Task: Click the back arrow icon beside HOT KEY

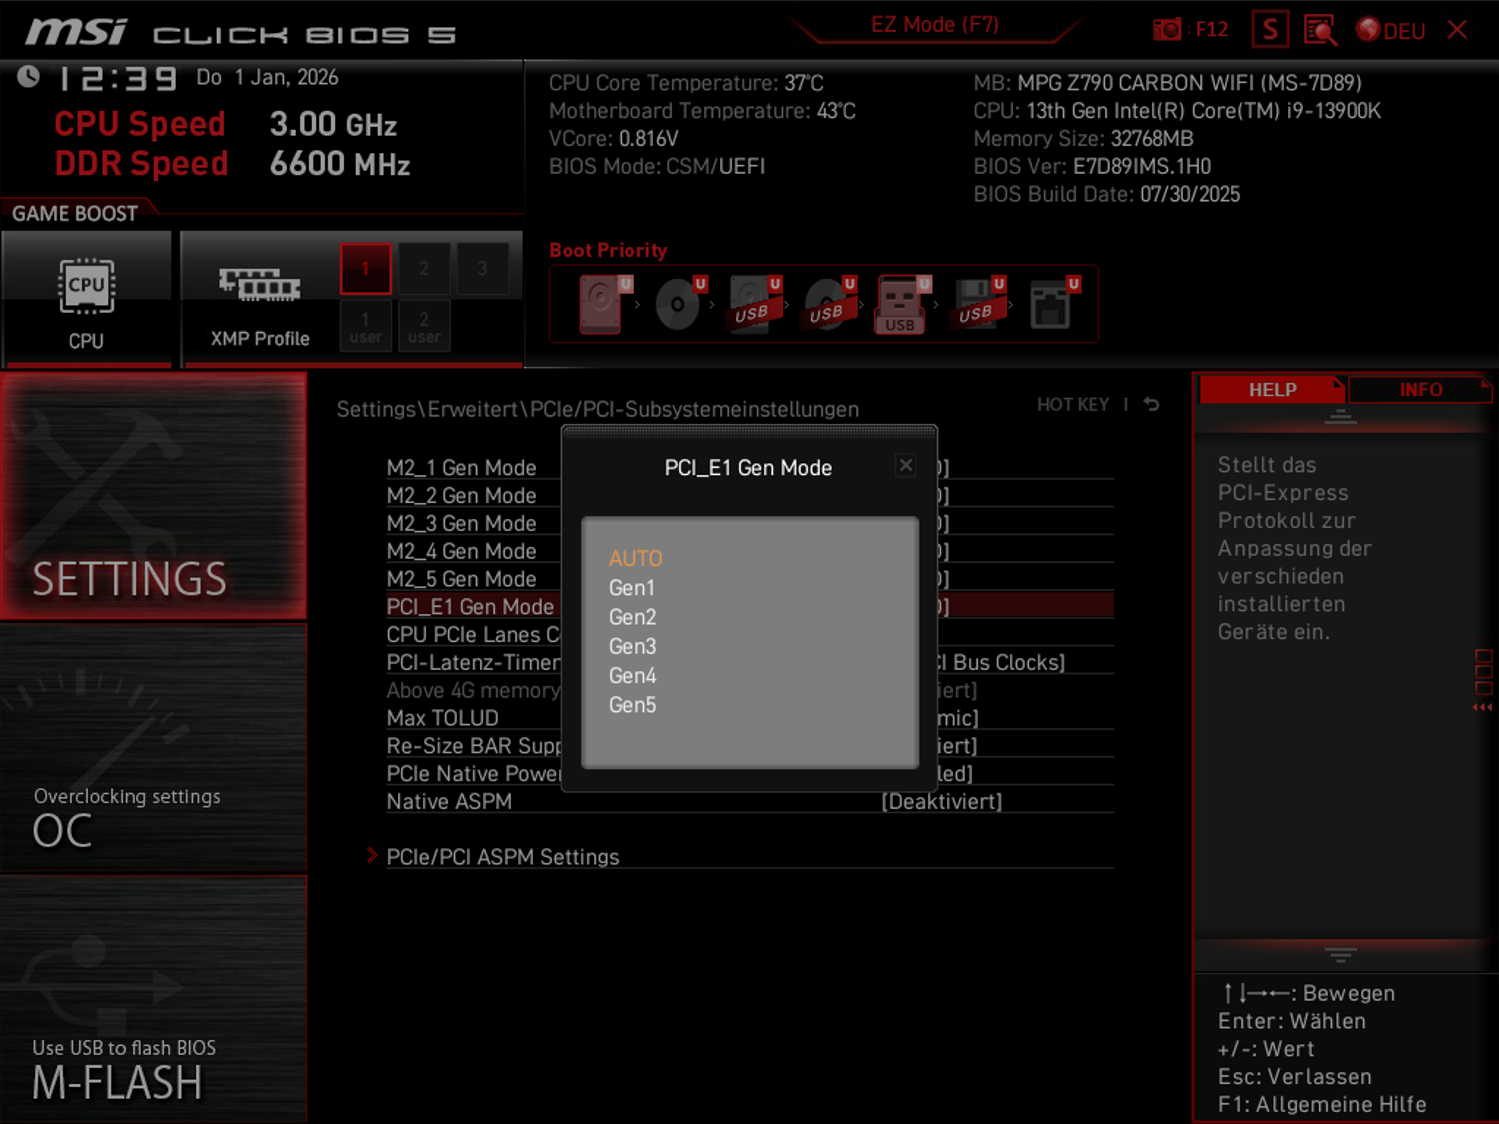Action: (x=1152, y=404)
